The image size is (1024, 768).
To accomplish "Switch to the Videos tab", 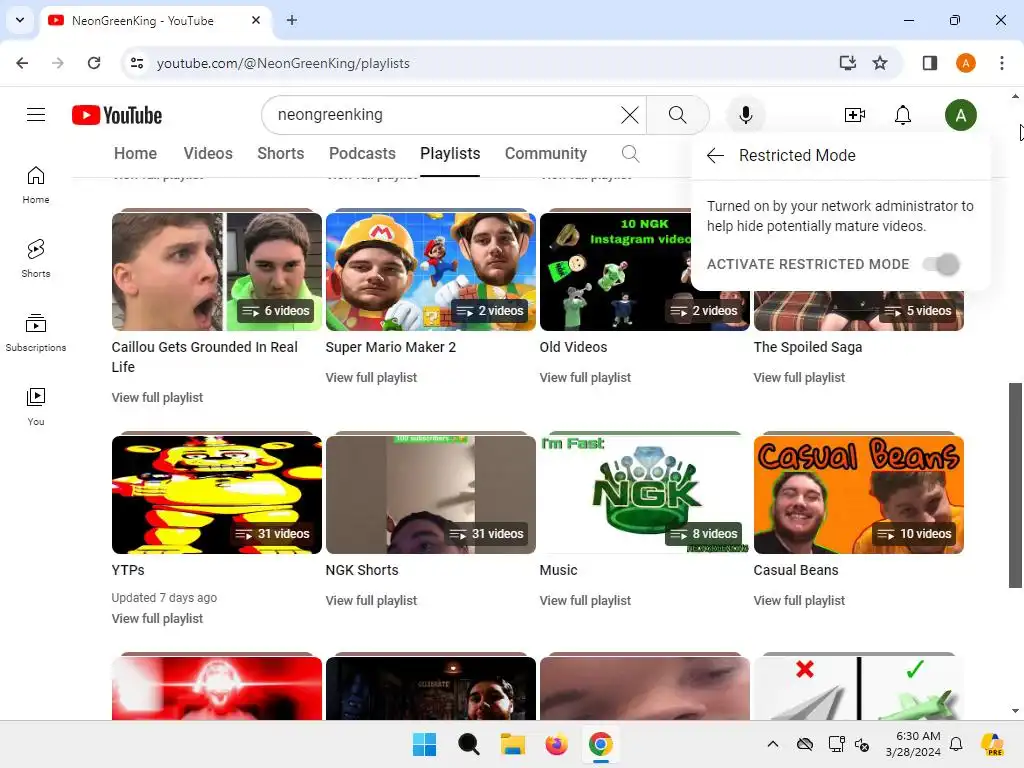I will (x=208, y=153).
